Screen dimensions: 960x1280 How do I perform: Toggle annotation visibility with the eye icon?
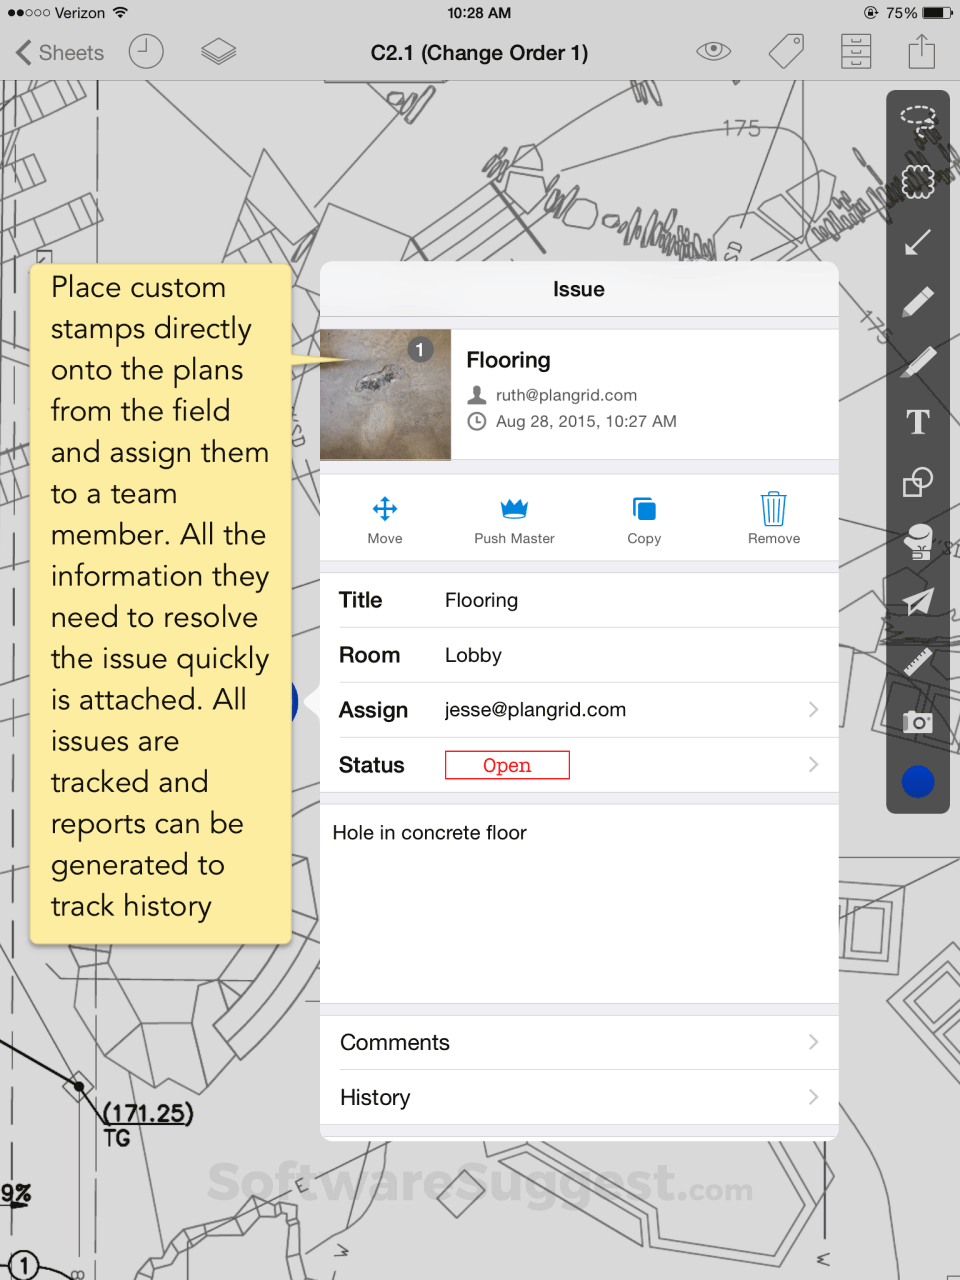(713, 51)
